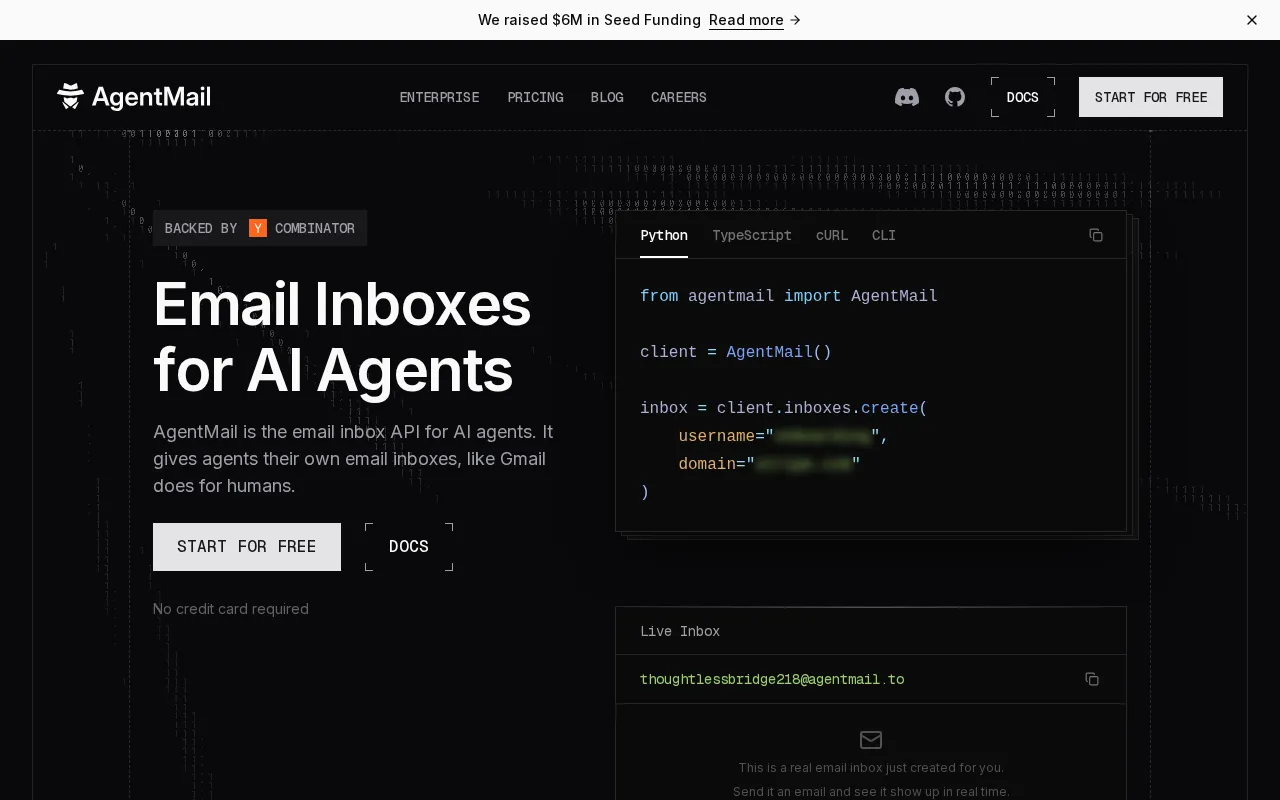
Task: Switch to the cURL code tab
Action: pos(832,235)
